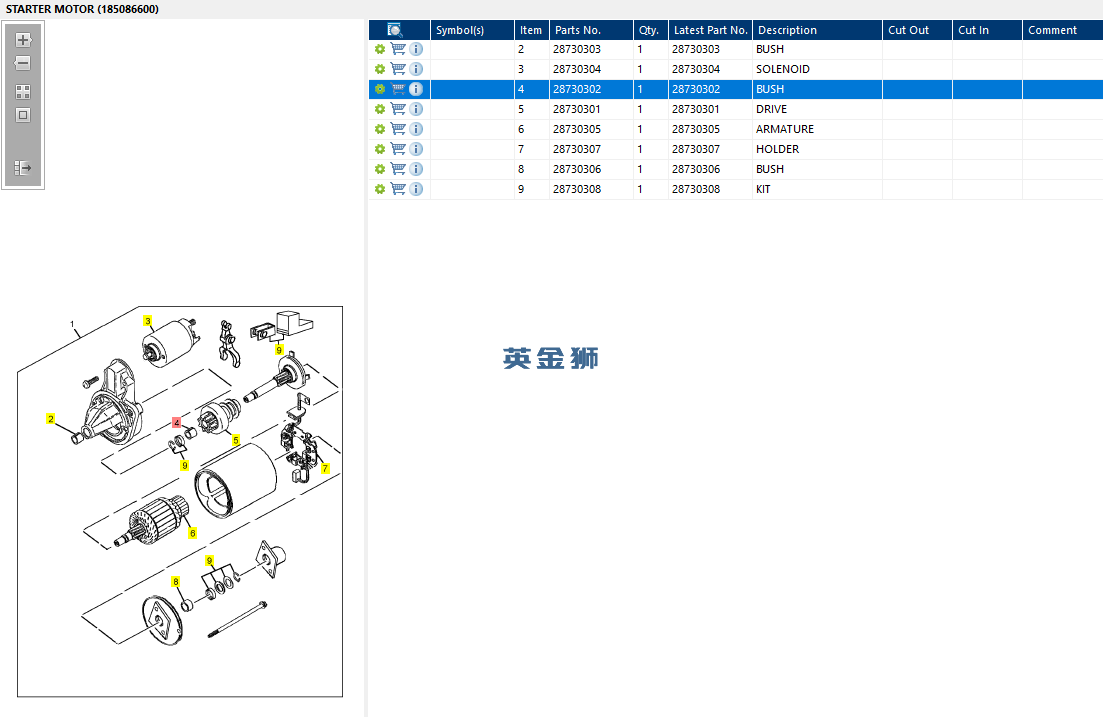The height and width of the screenshot is (717, 1103).
Task: Click gear icon for DRIVE row
Action: (x=380, y=109)
